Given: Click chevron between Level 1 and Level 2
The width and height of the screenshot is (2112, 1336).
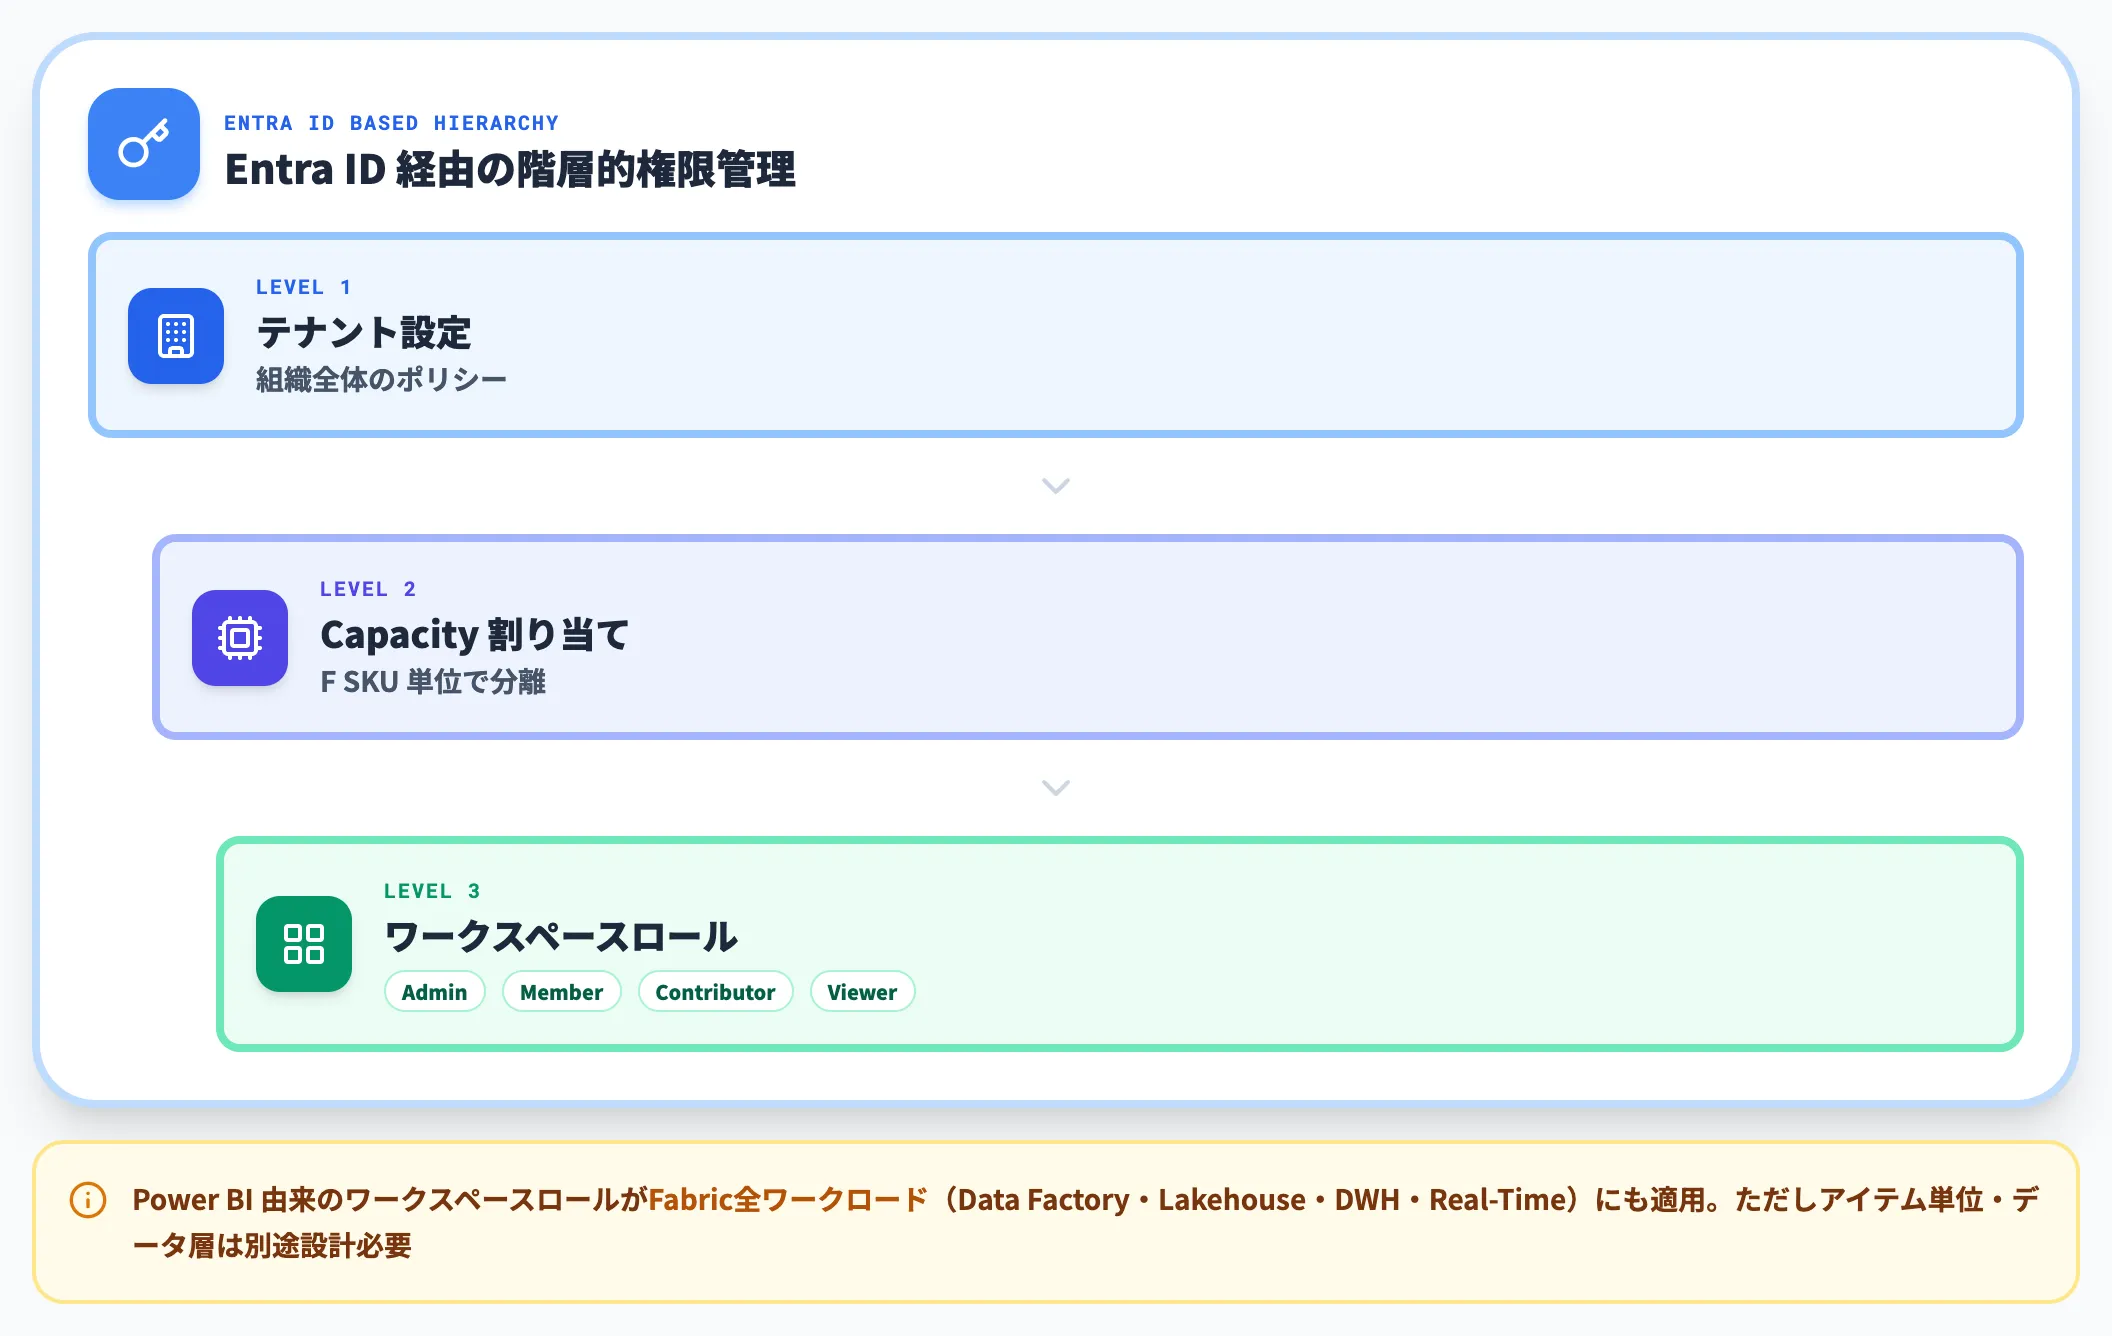Looking at the screenshot, I should point(1056,486).
